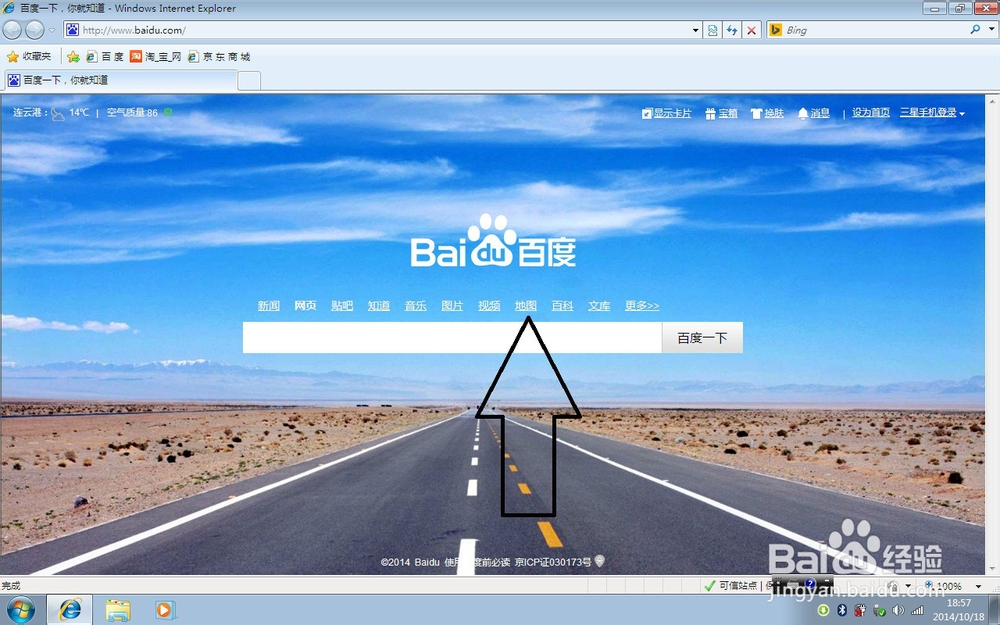The width and height of the screenshot is (1000, 625).
Task: Stop page loading with the red X icon
Action: (752, 30)
